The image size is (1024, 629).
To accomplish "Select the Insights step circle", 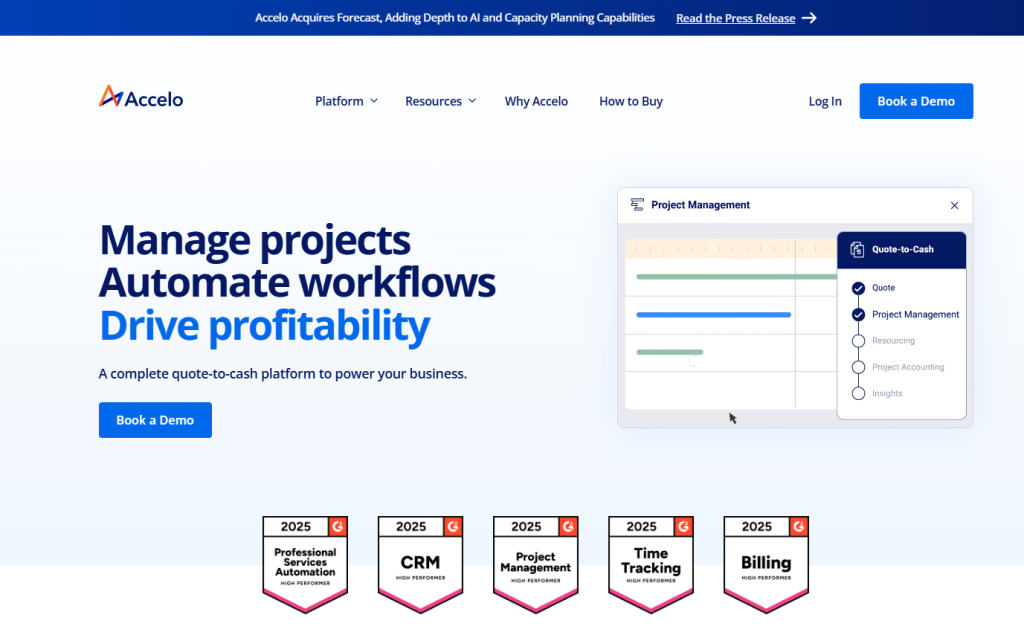I will pyautogui.click(x=858, y=394).
